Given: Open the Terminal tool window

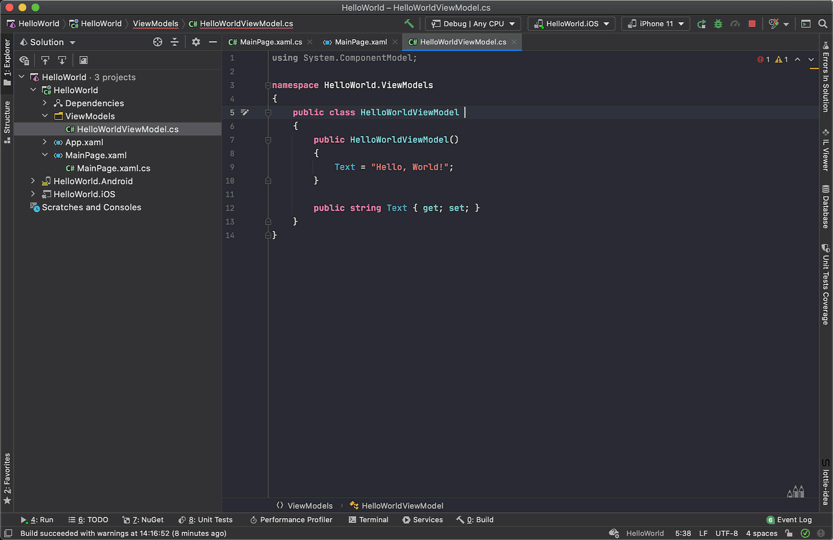Looking at the screenshot, I should (368, 520).
